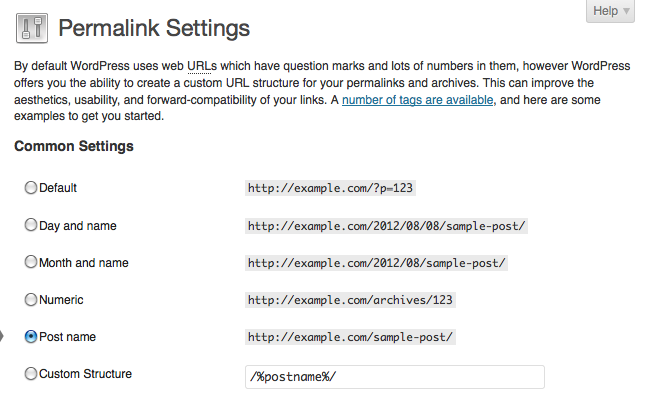Select the Custom Structure radio button
Screen dimensions: 650x401
31,374
